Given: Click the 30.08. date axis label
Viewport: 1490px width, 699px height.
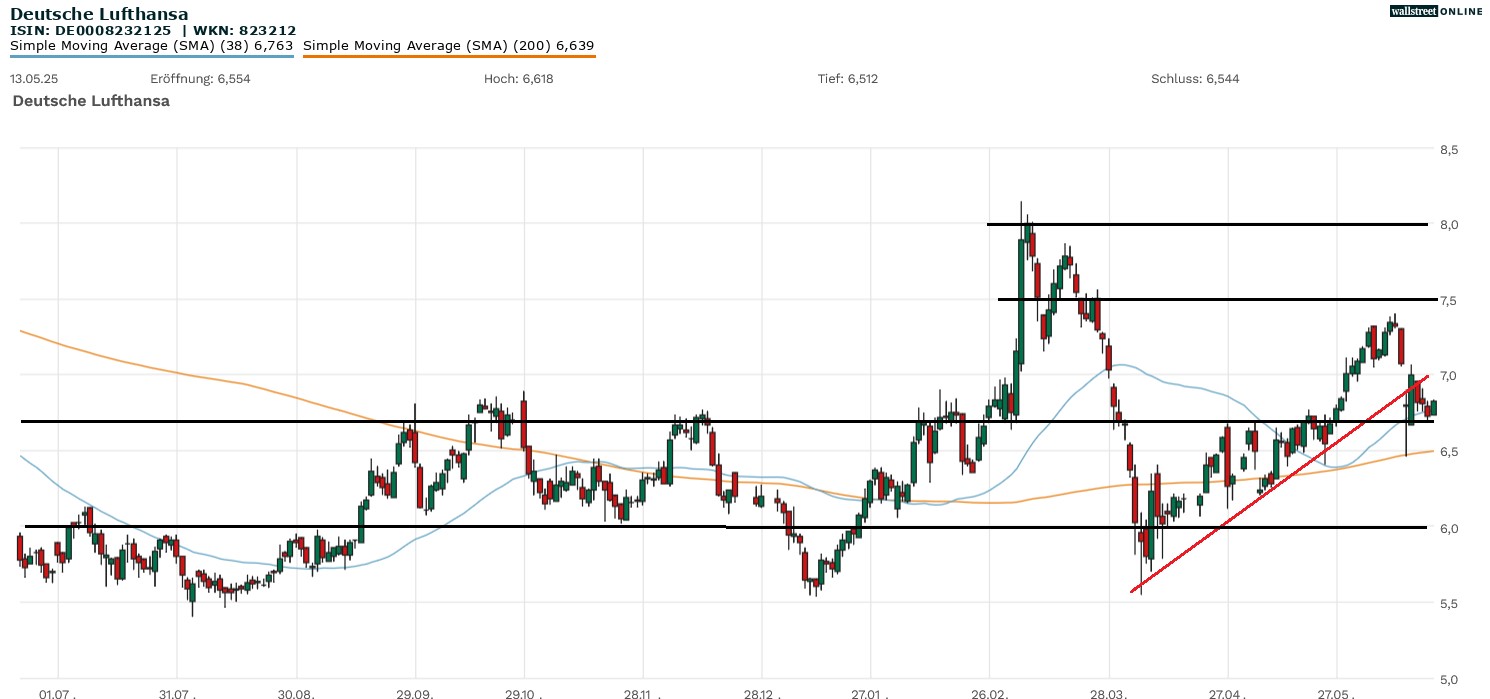Looking at the screenshot, I should coord(297,692).
